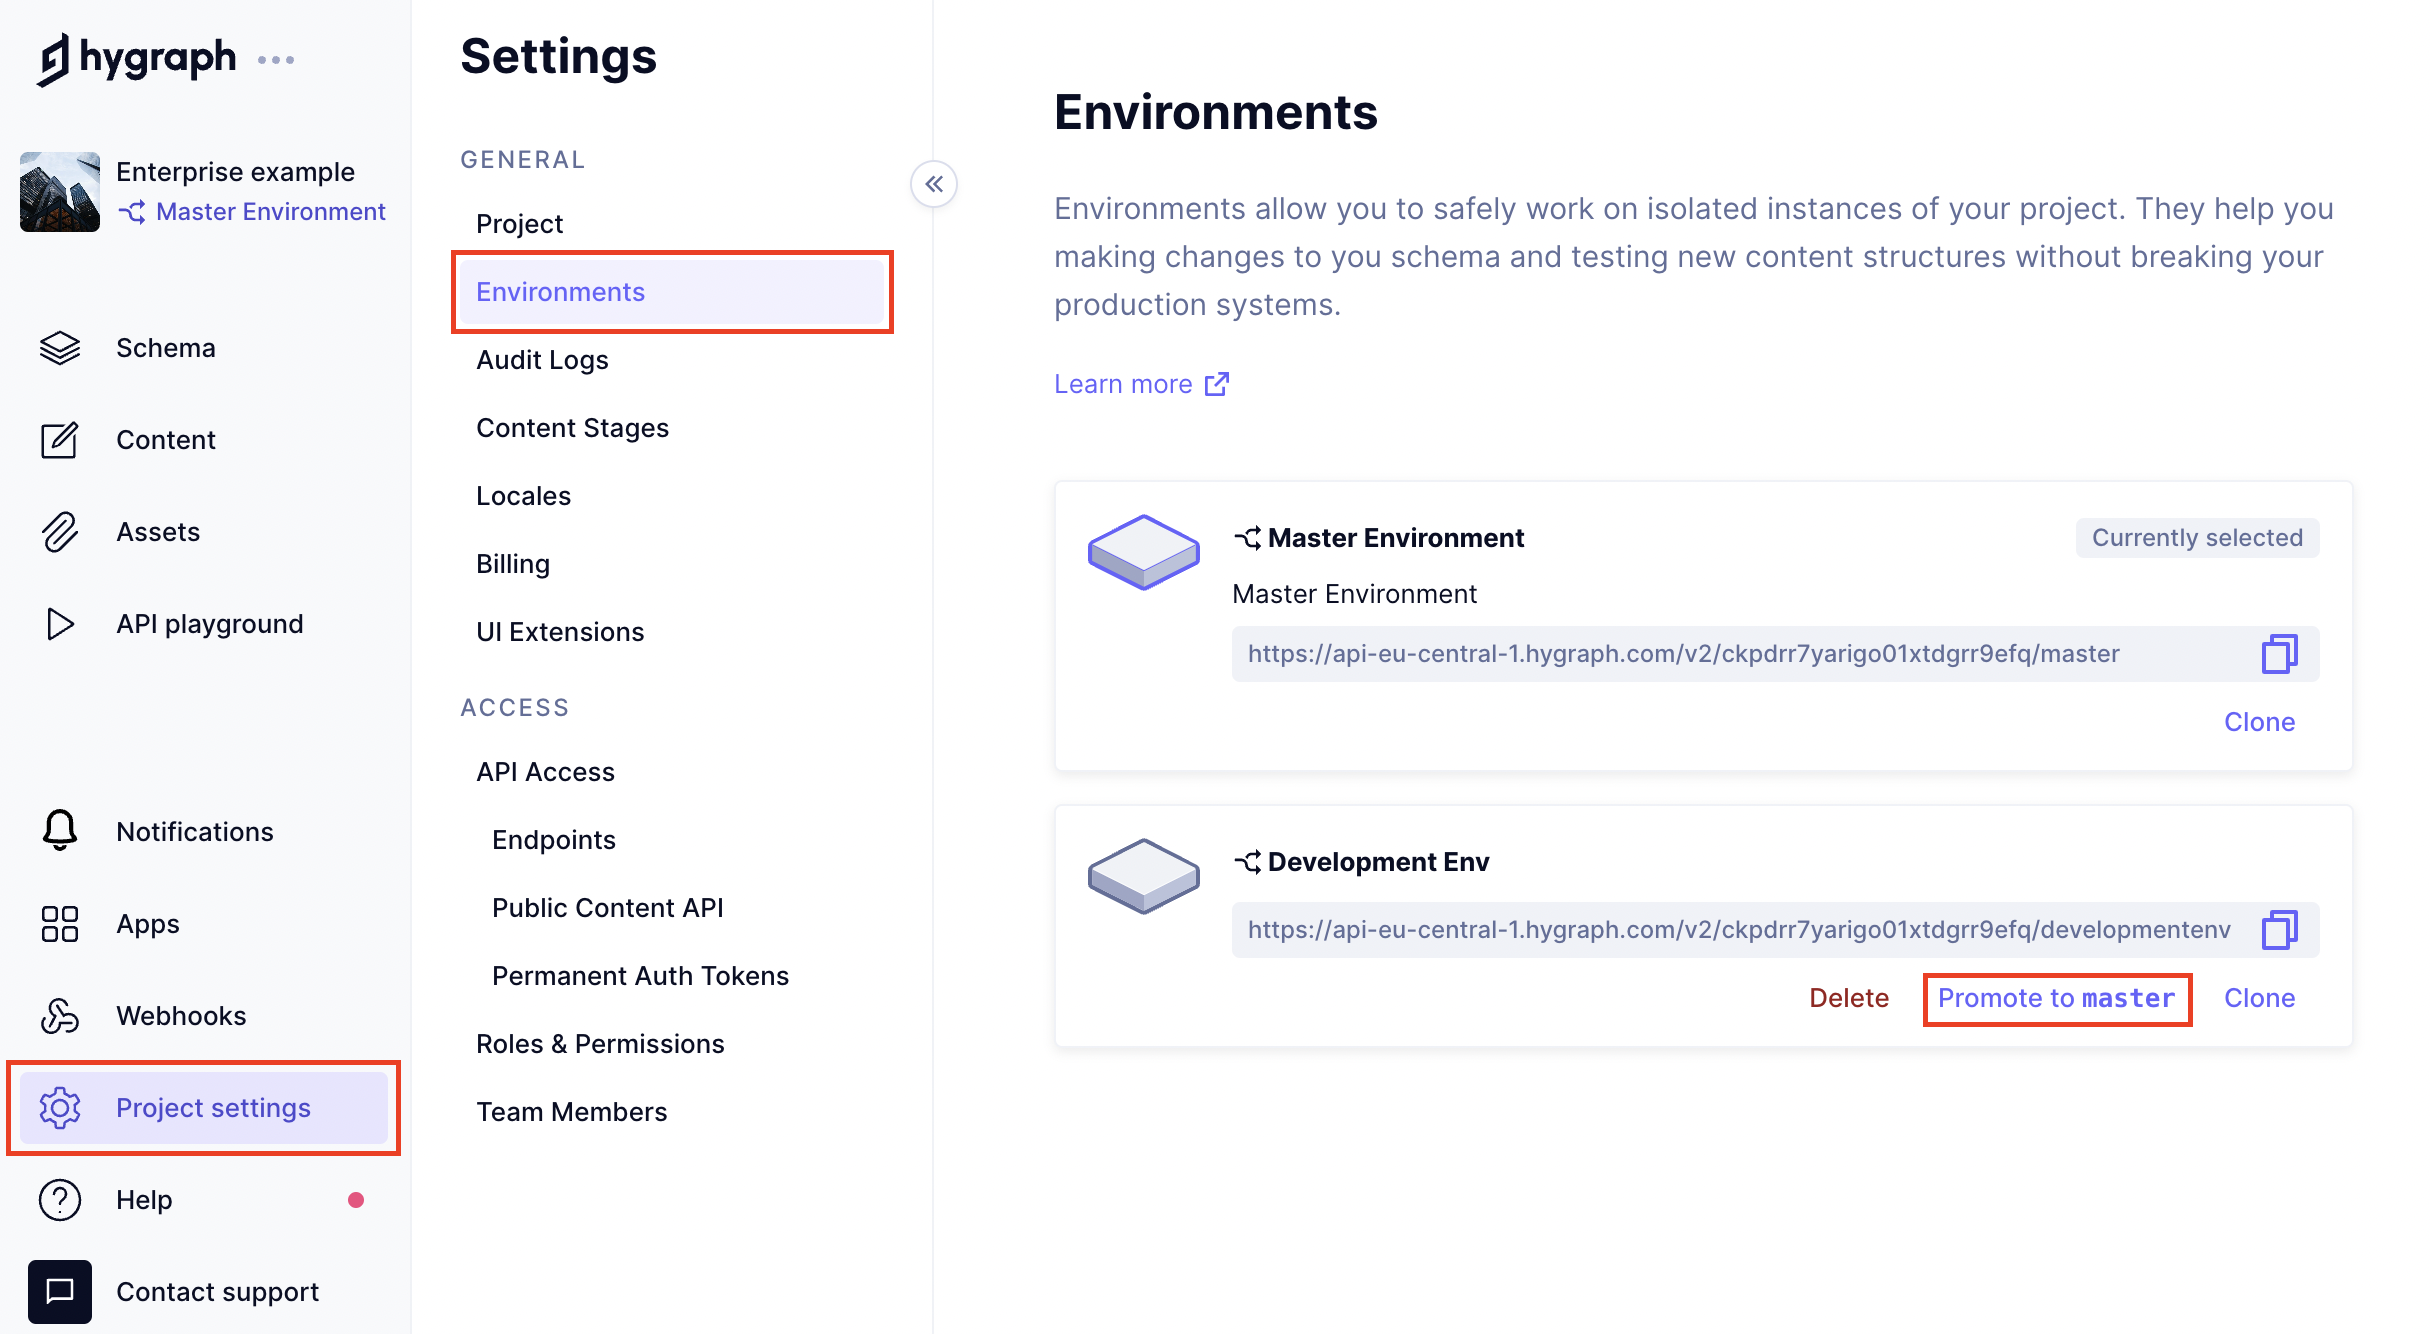Expand the Apps section
The height and width of the screenshot is (1334, 2430).
click(148, 923)
